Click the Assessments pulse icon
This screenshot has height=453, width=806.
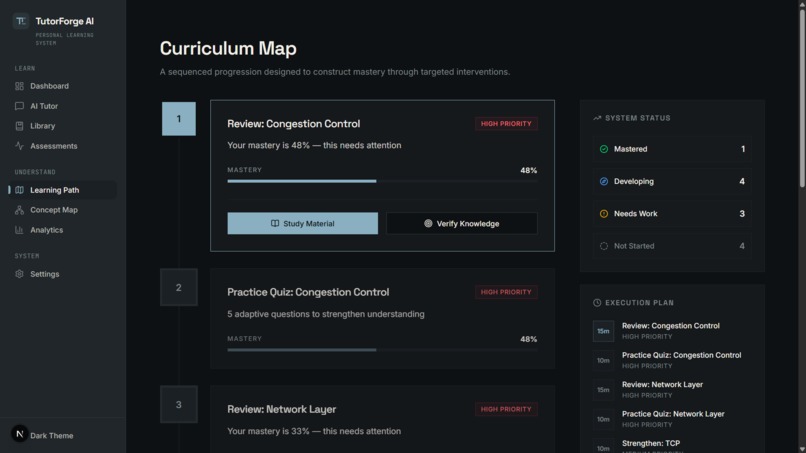(x=19, y=146)
